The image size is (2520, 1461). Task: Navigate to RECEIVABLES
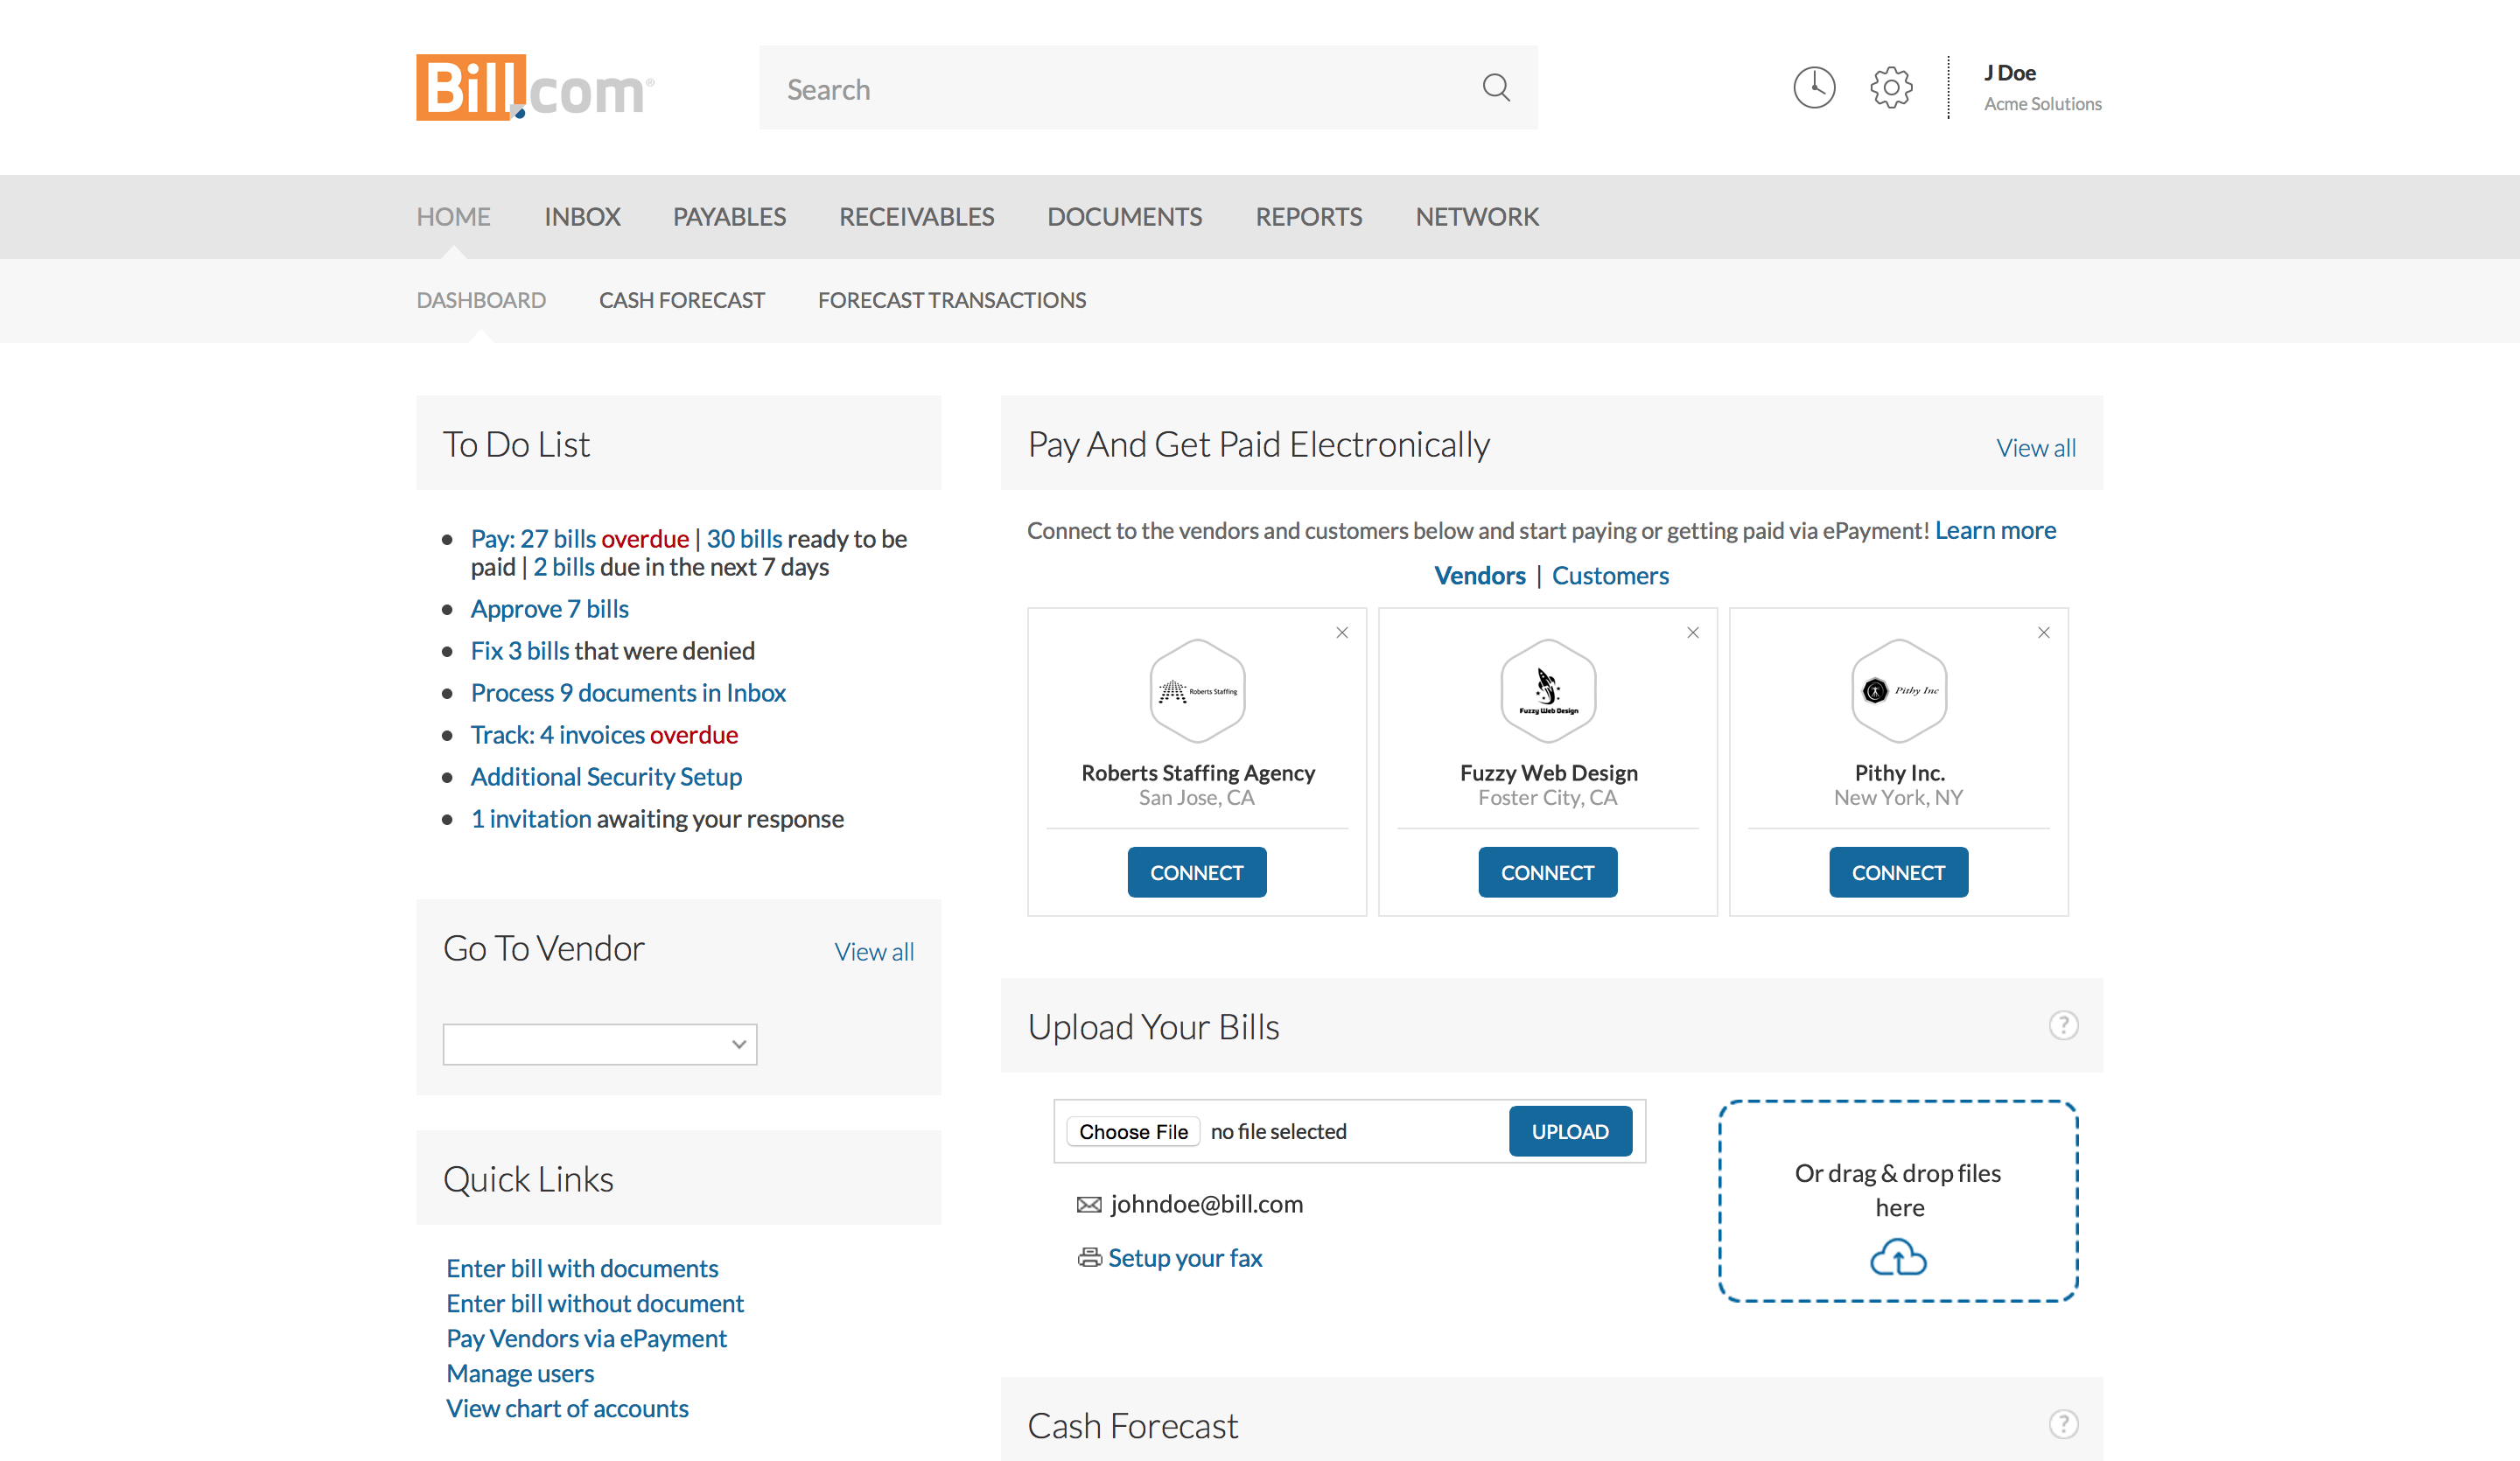pos(916,216)
